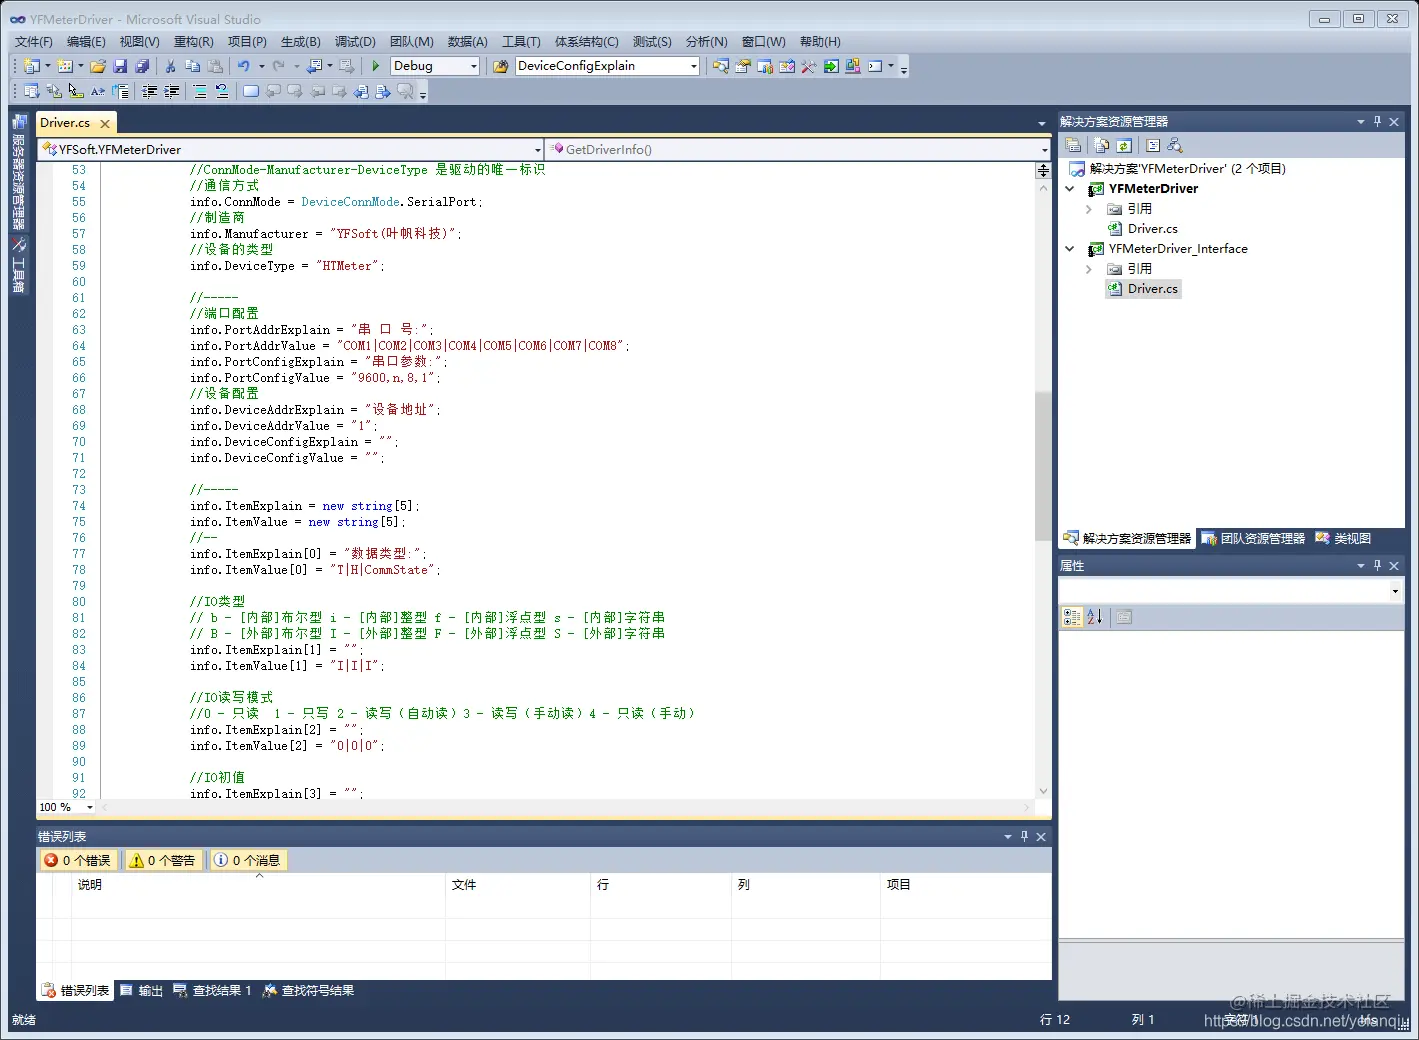Click the Toggle Bookmark icon
The height and width of the screenshot is (1040, 1419).
coord(251,91)
